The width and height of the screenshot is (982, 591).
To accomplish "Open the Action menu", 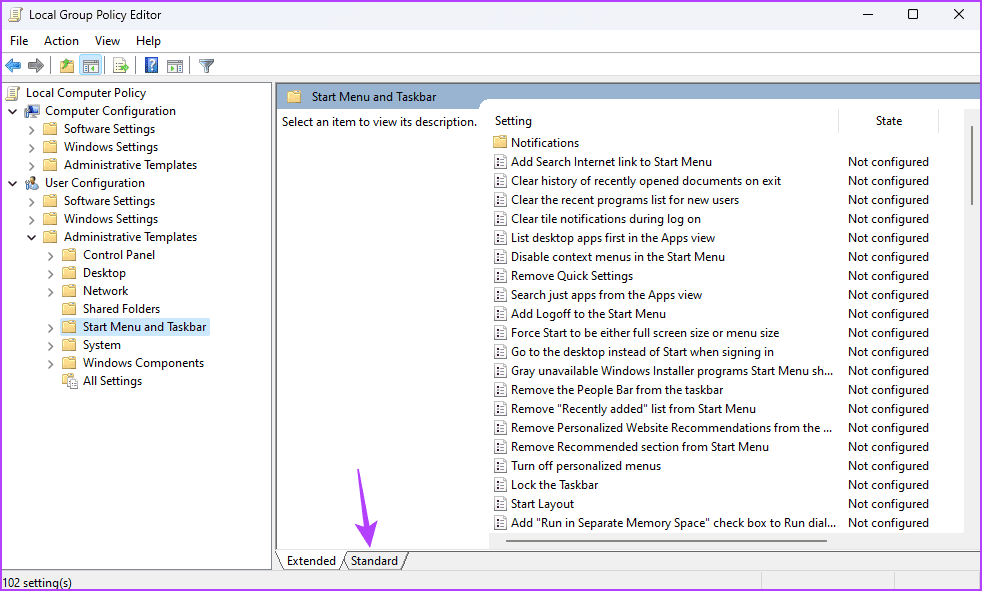I will [x=61, y=41].
